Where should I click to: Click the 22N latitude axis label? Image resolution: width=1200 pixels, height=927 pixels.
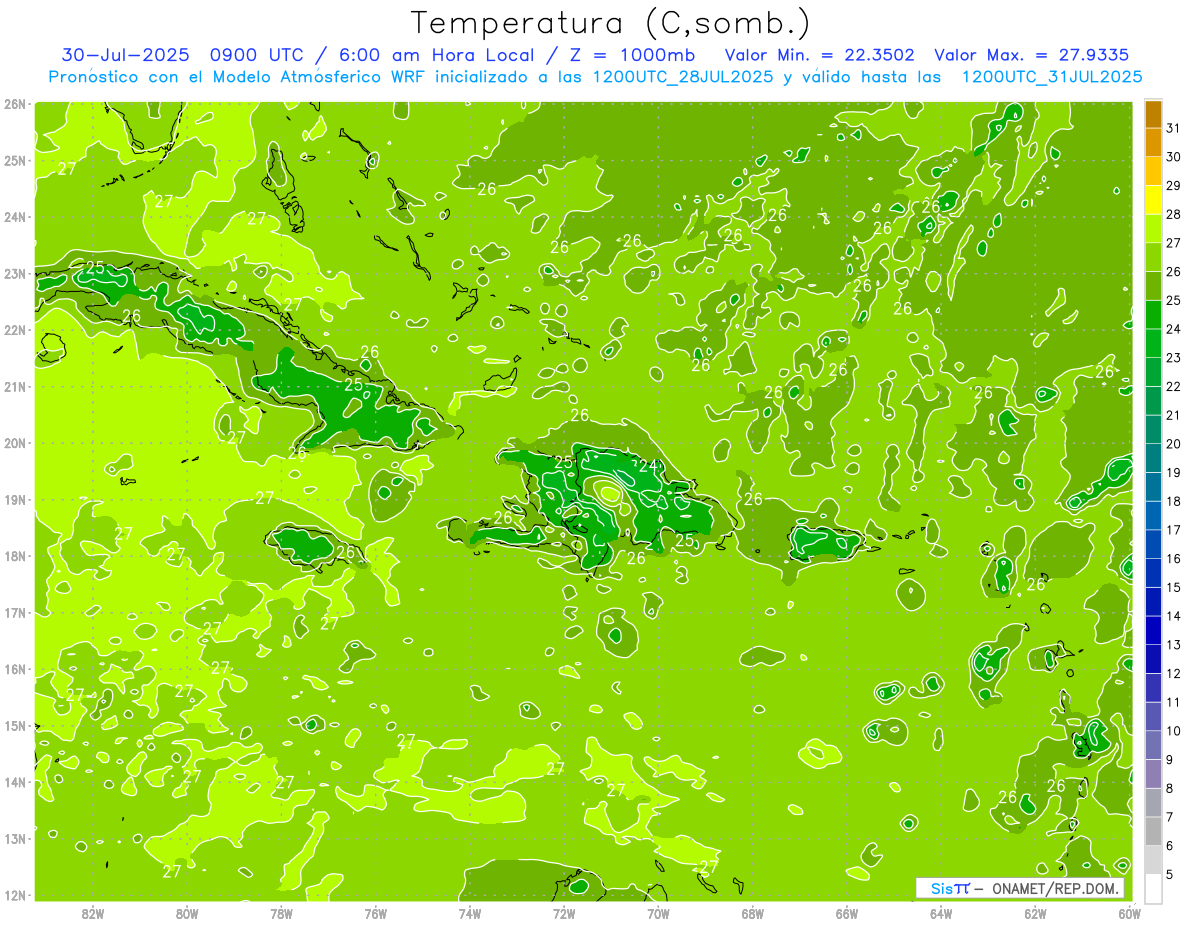pyautogui.click(x=15, y=330)
